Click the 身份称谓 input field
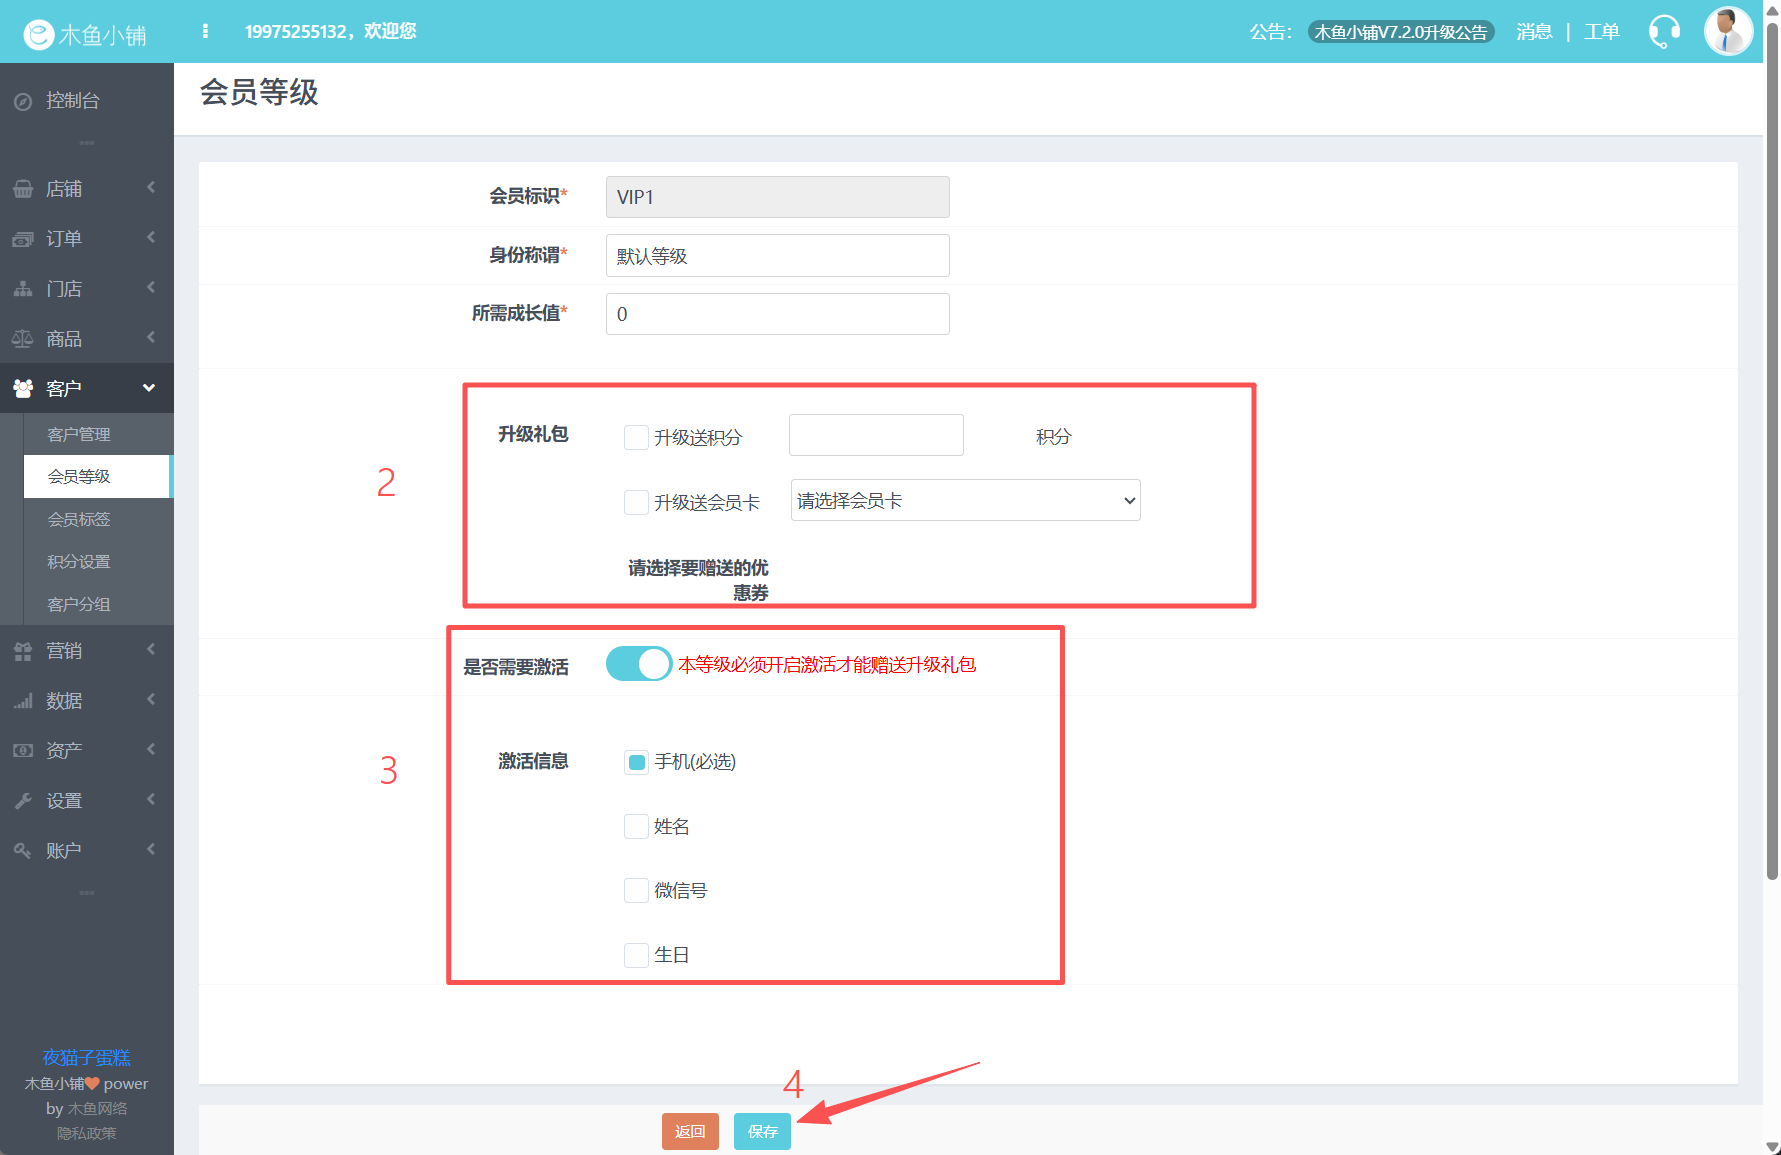 pos(777,256)
